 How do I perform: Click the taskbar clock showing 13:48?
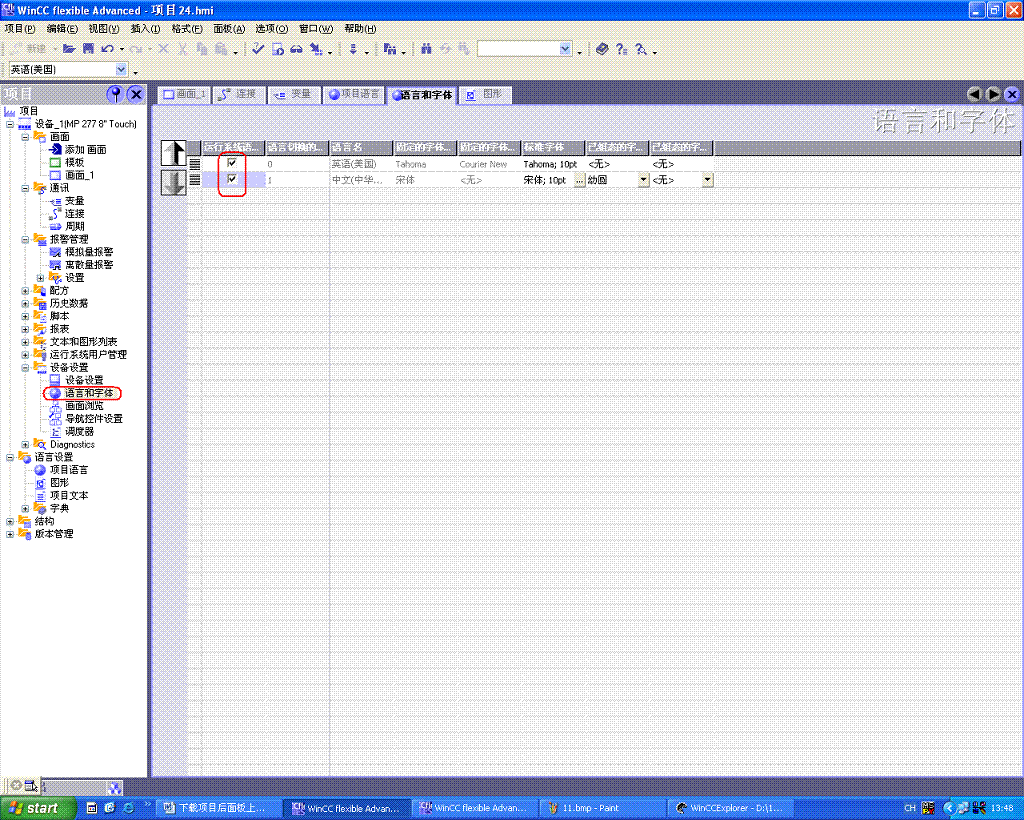tap(1001, 808)
